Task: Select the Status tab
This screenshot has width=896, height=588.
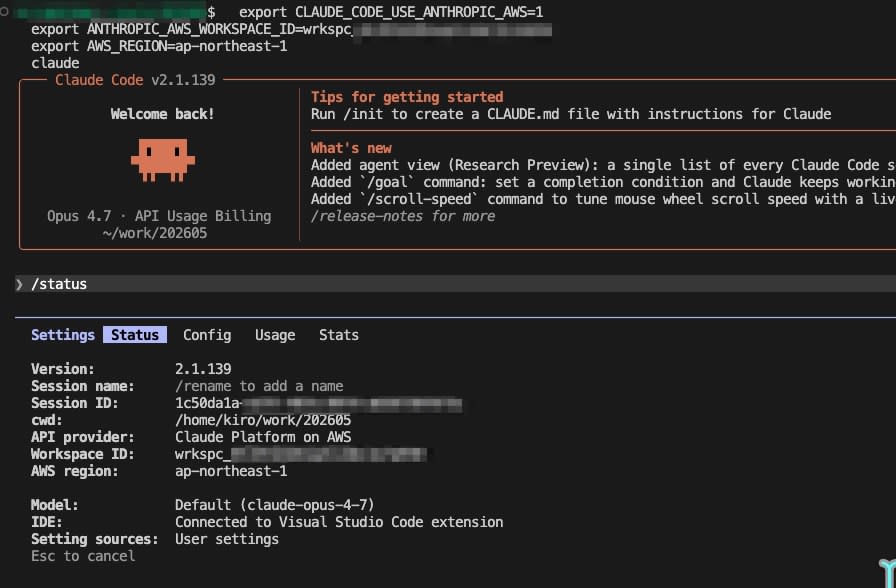Action: tap(135, 335)
